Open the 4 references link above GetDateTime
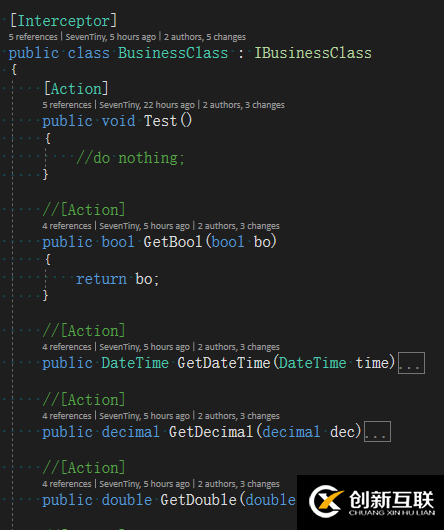The width and height of the screenshot is (444, 530). click(x=67, y=347)
